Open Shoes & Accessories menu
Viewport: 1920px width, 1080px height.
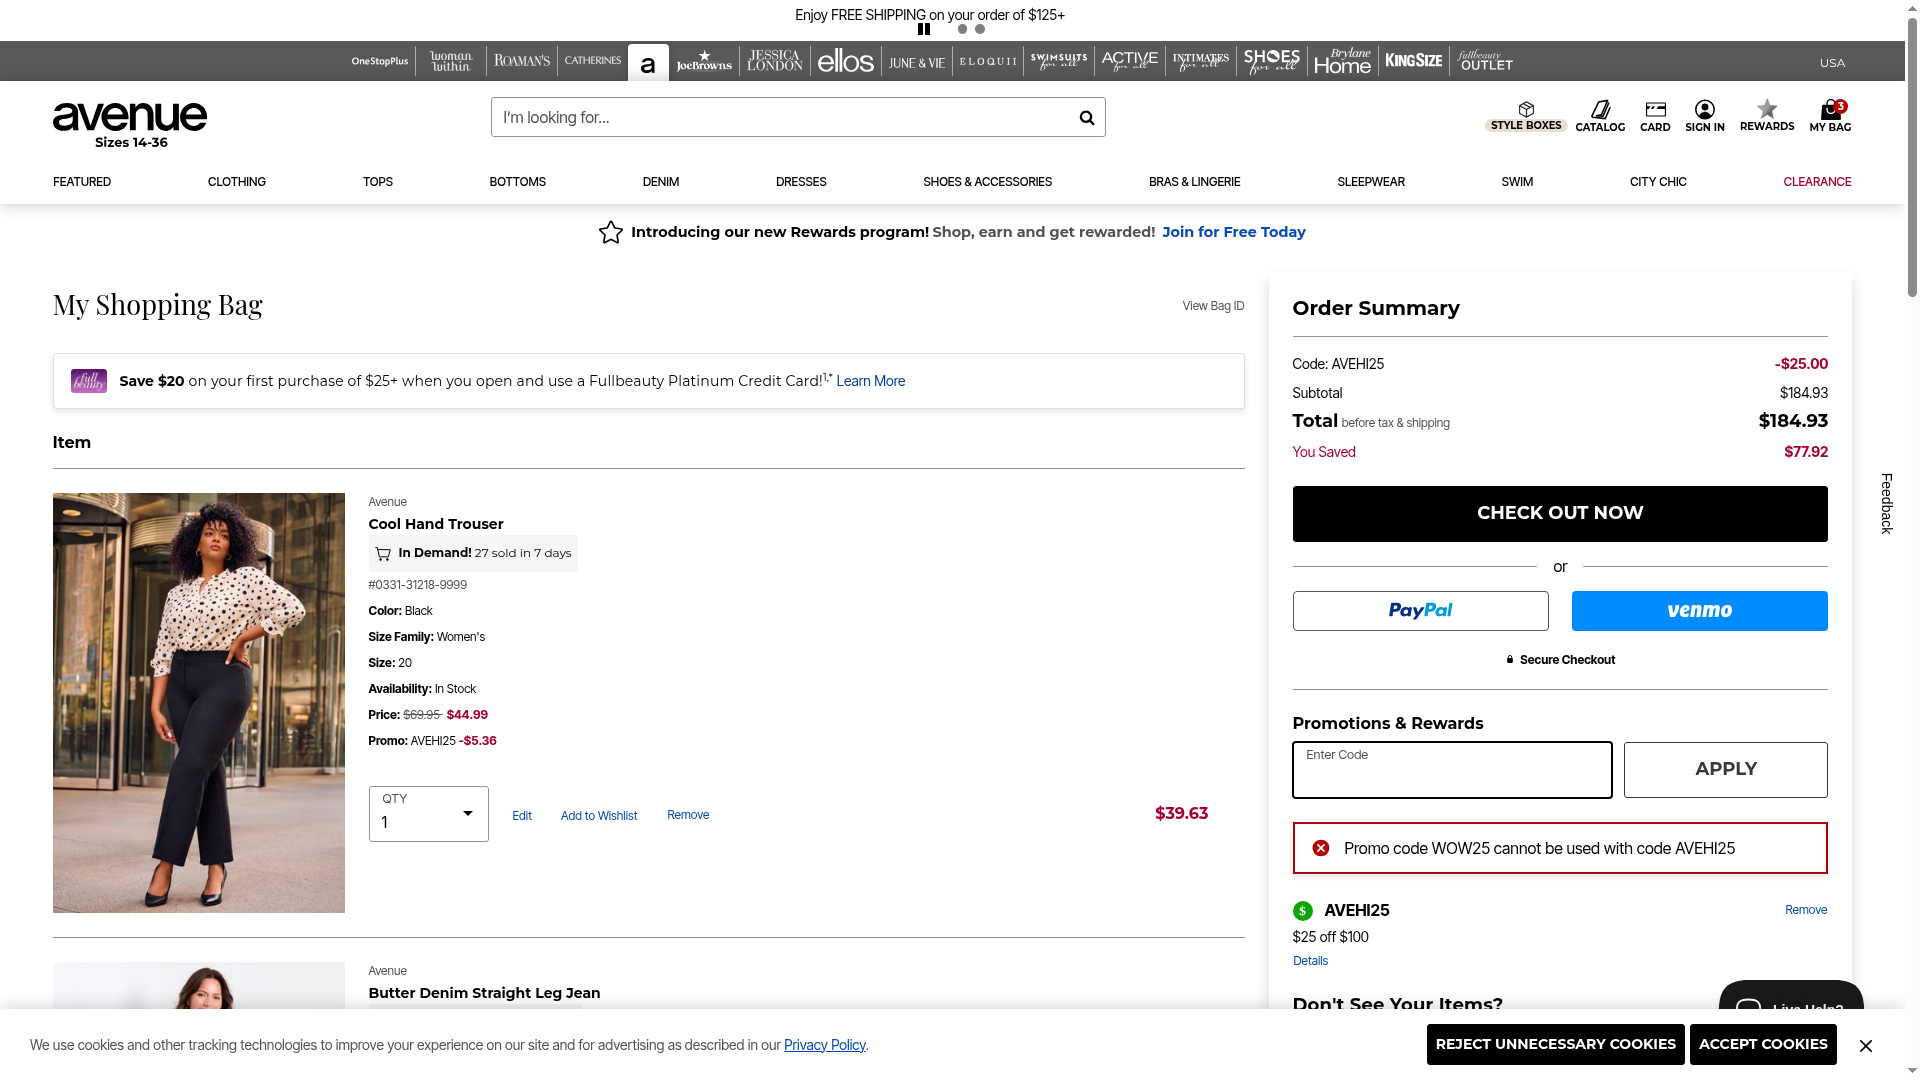pyautogui.click(x=988, y=182)
